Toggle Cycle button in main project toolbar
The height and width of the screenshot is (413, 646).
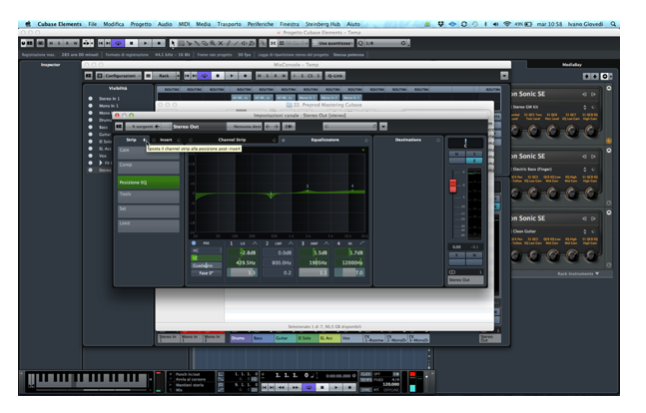click(x=118, y=43)
